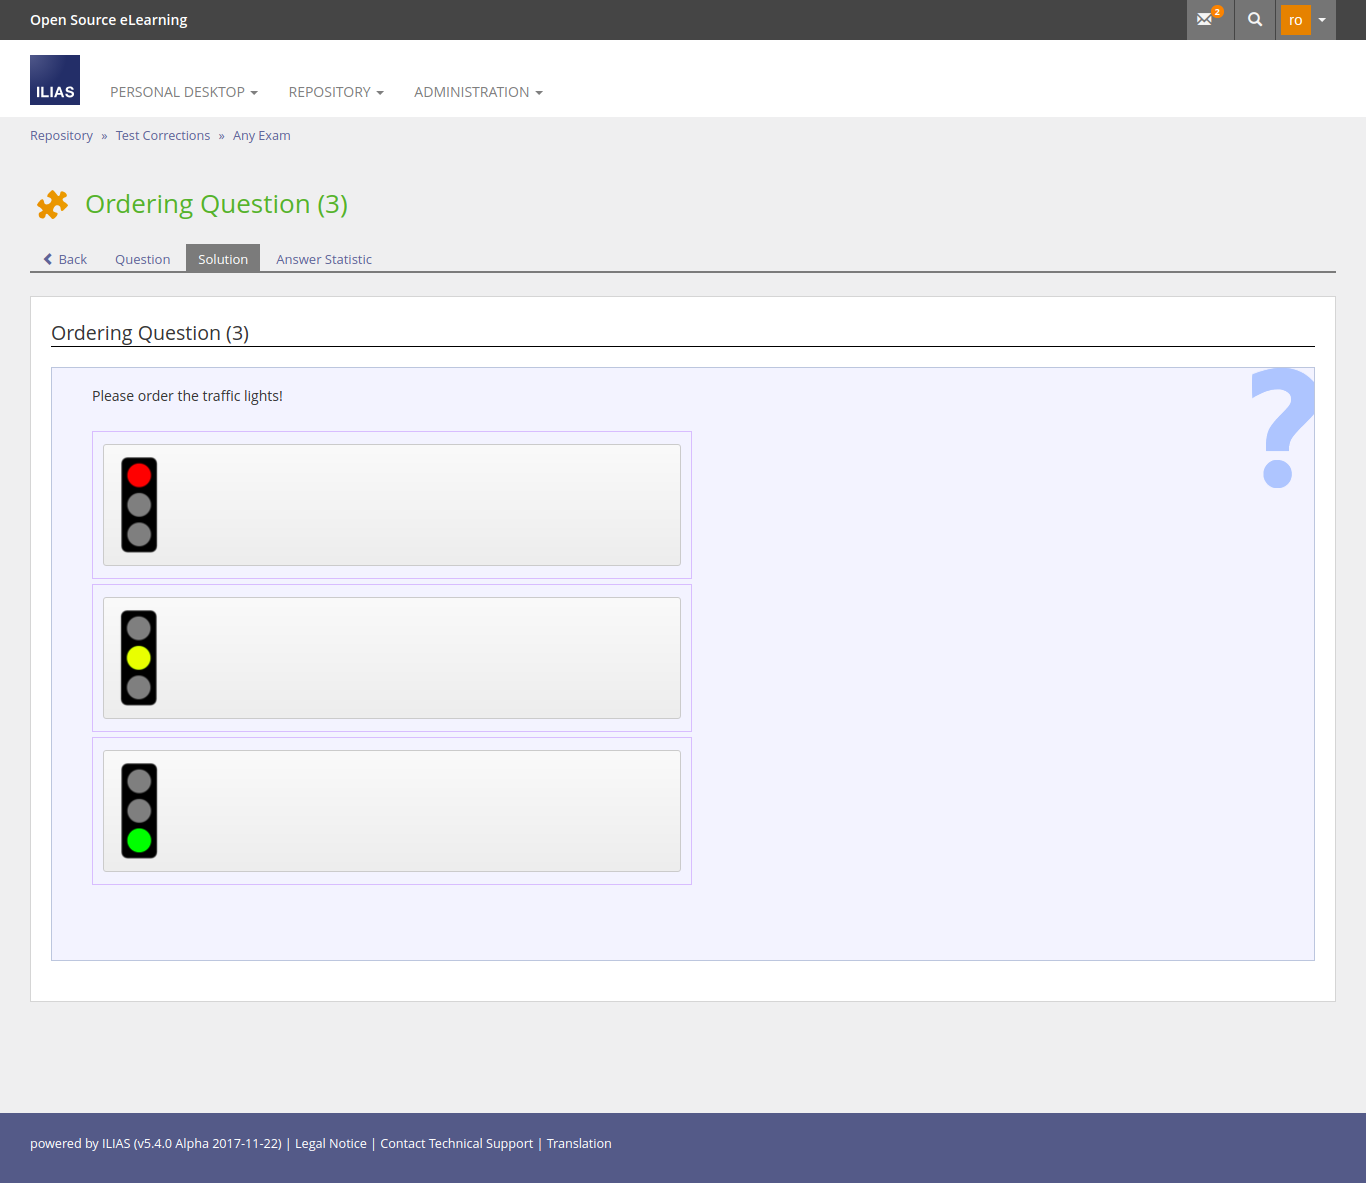The width and height of the screenshot is (1366, 1183).
Task: Click the yellow traffic light image
Action: point(139,658)
